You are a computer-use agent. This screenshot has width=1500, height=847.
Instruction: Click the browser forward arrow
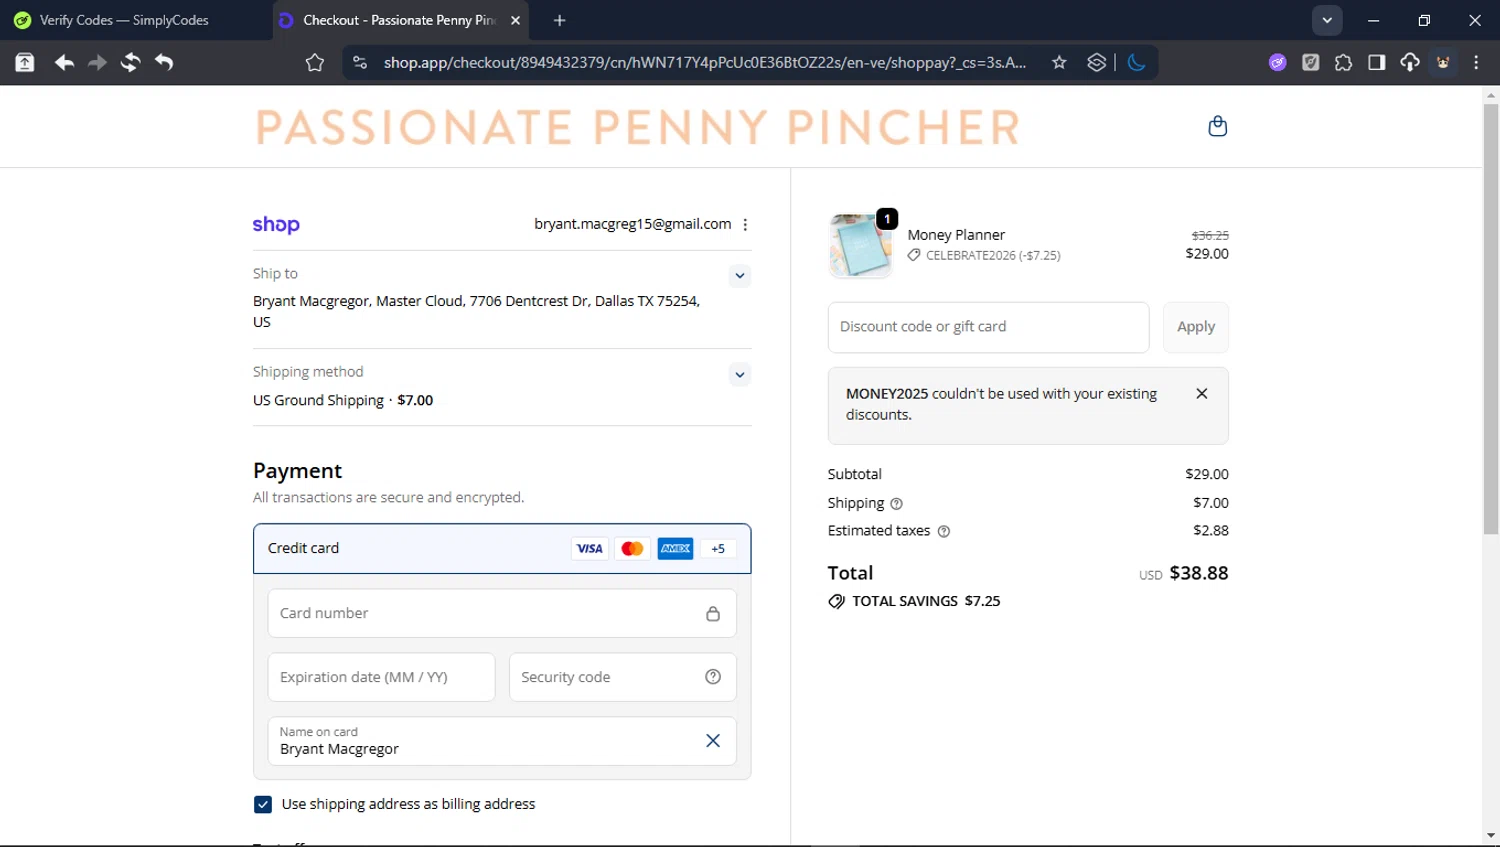click(x=97, y=63)
